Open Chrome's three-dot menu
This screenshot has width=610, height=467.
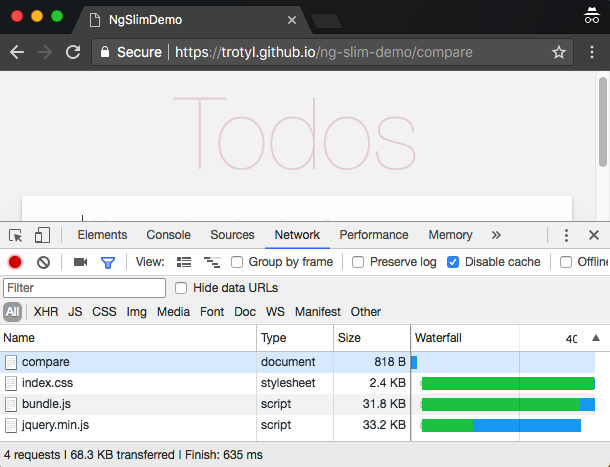pos(592,52)
